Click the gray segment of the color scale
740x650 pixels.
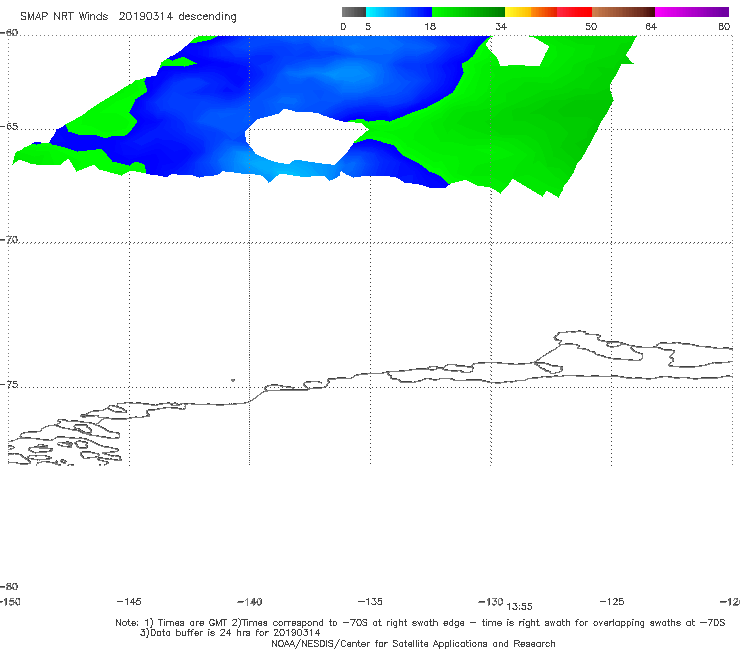(x=353, y=12)
